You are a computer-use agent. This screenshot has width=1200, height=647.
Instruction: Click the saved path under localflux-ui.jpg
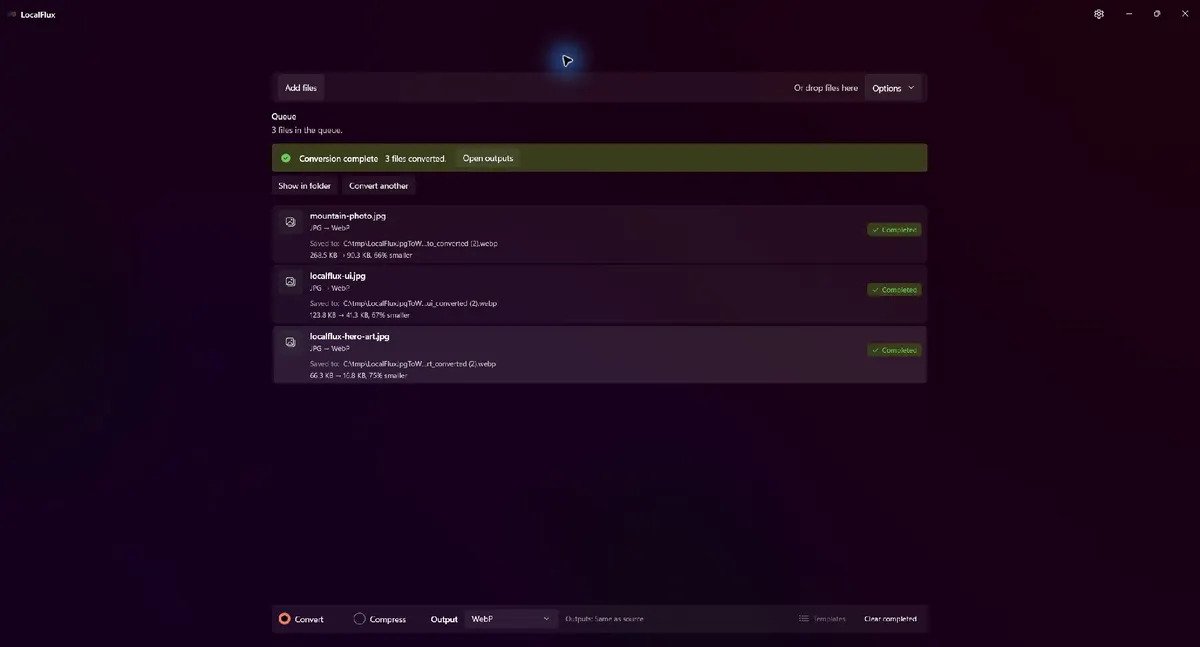coord(420,303)
